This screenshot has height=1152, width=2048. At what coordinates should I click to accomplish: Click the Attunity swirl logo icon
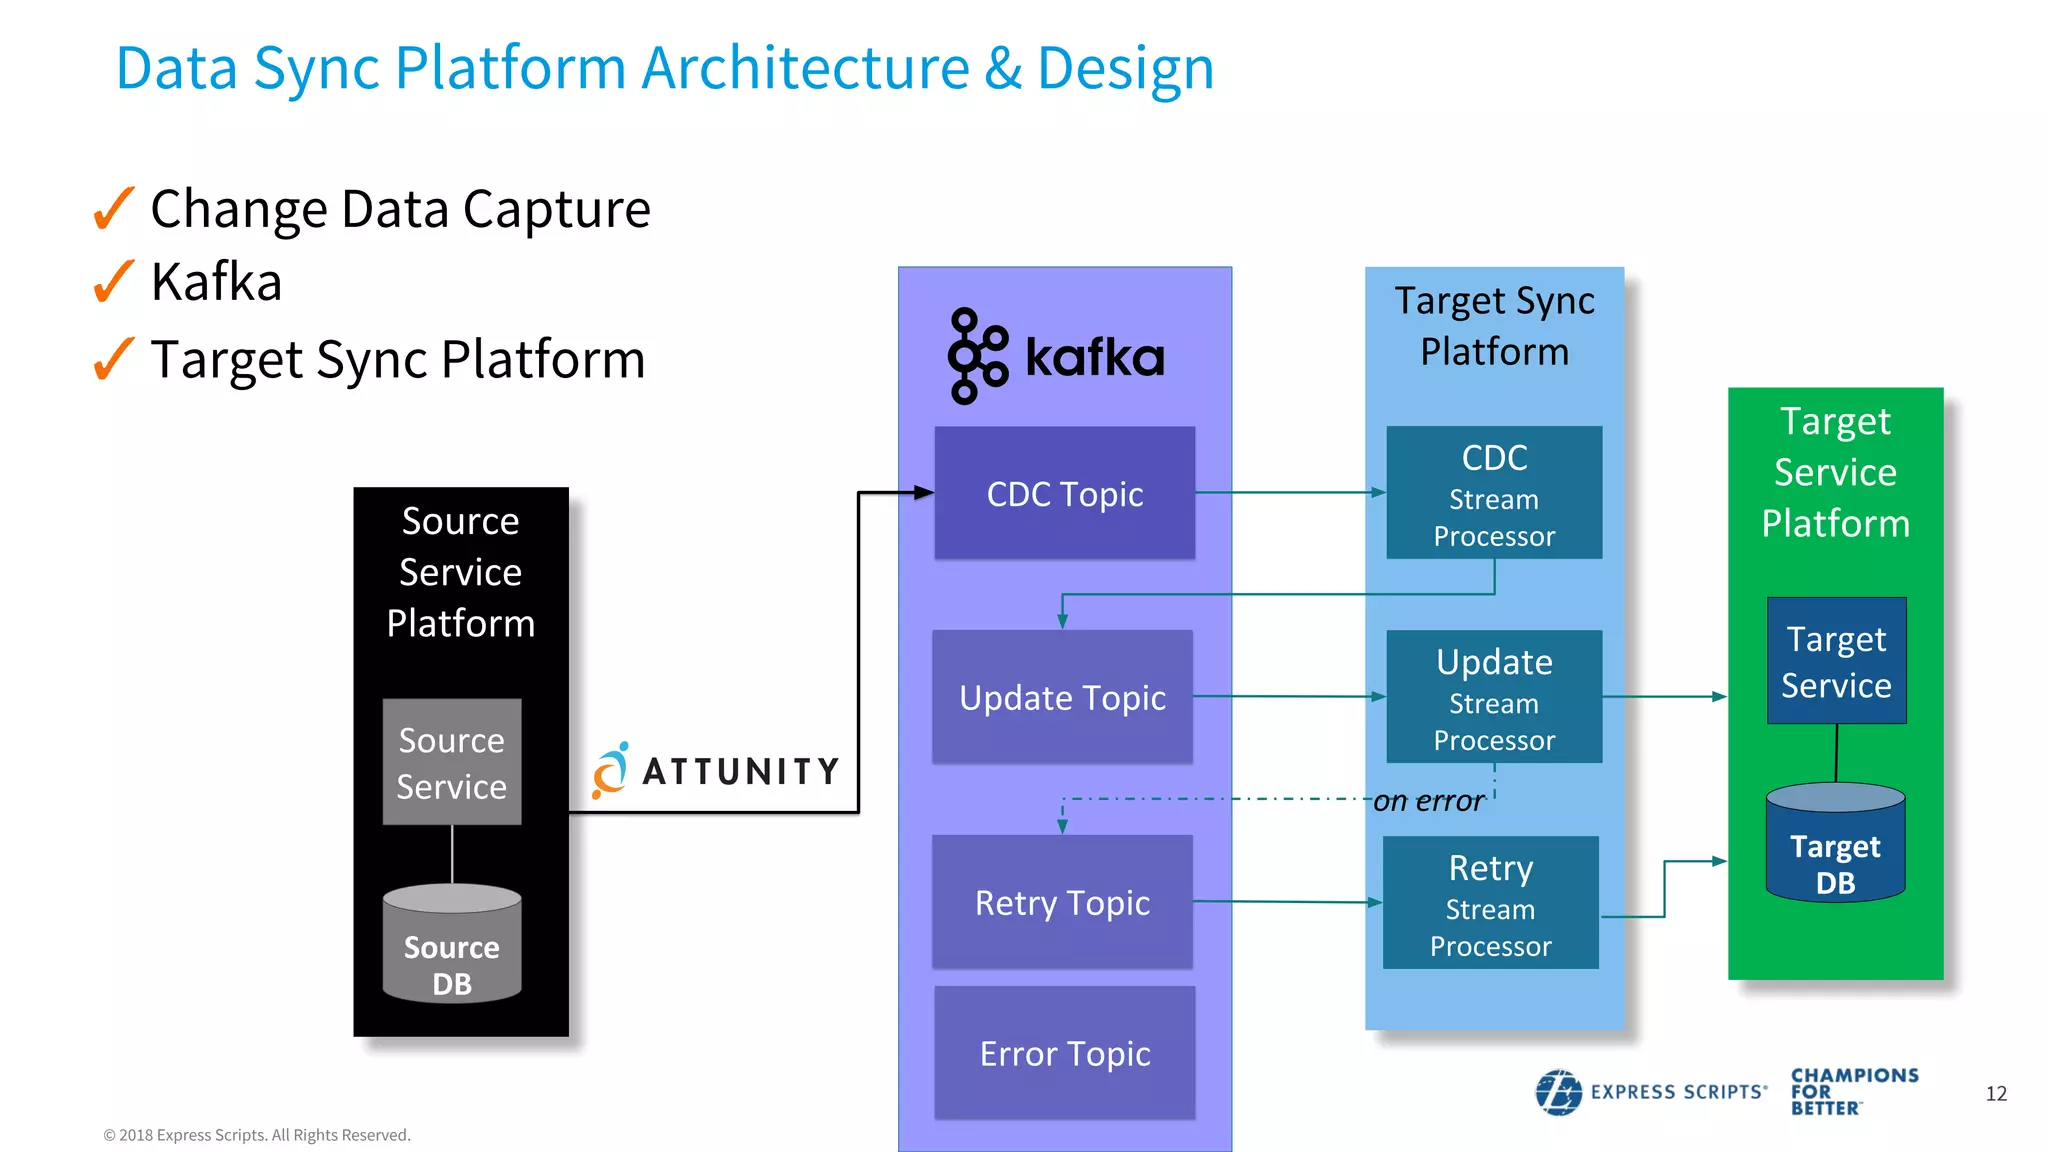pos(611,771)
